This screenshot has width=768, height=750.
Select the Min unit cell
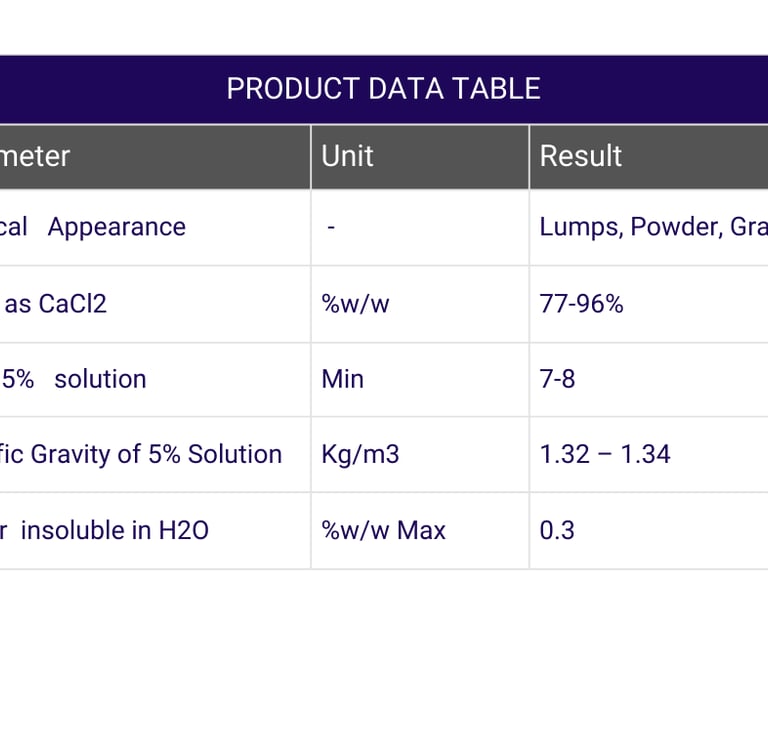point(342,379)
